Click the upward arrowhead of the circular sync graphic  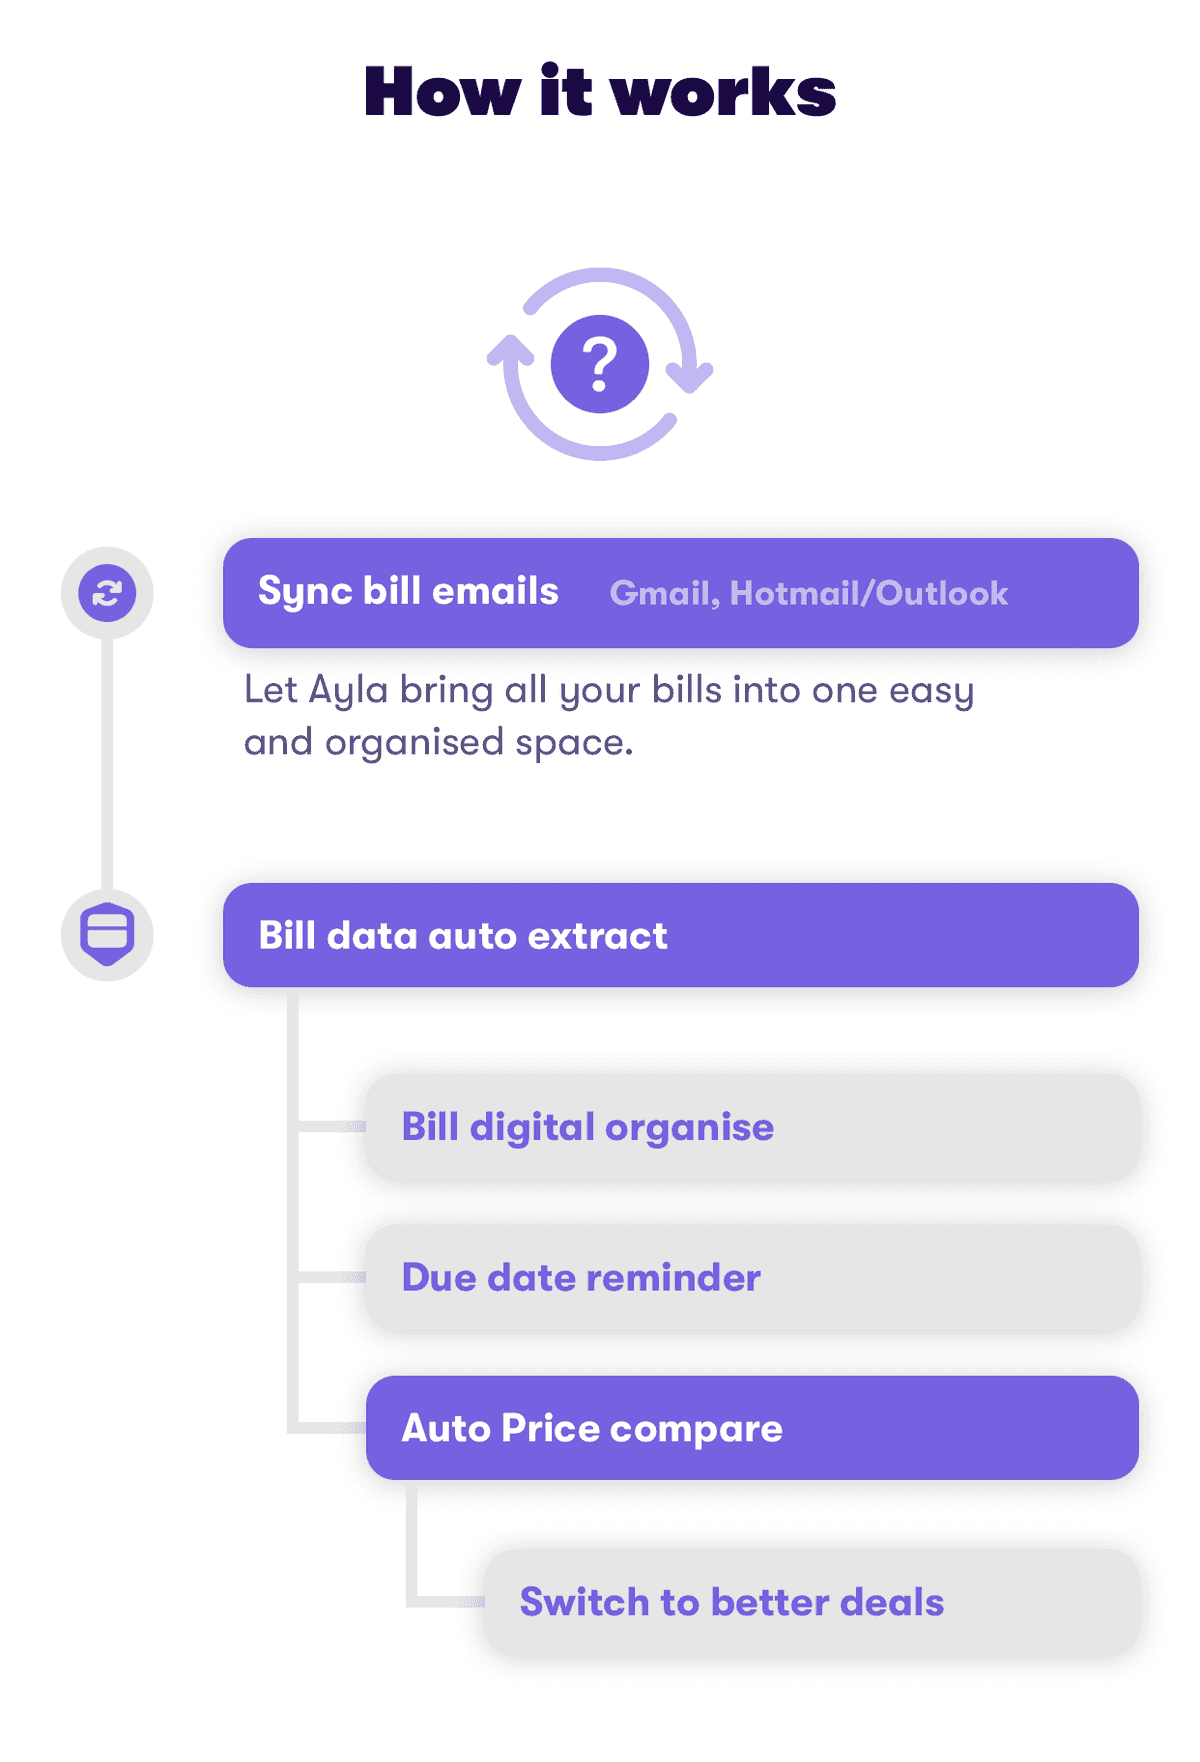(510, 351)
